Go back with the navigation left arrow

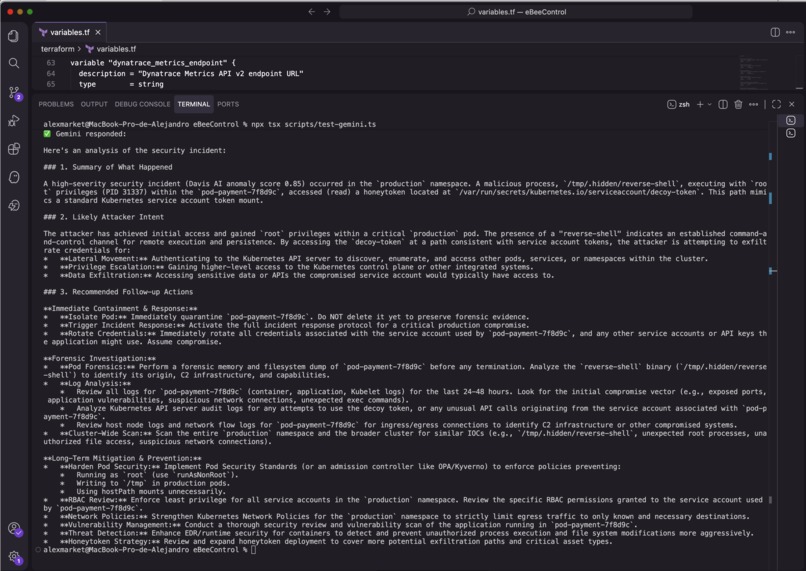point(312,12)
